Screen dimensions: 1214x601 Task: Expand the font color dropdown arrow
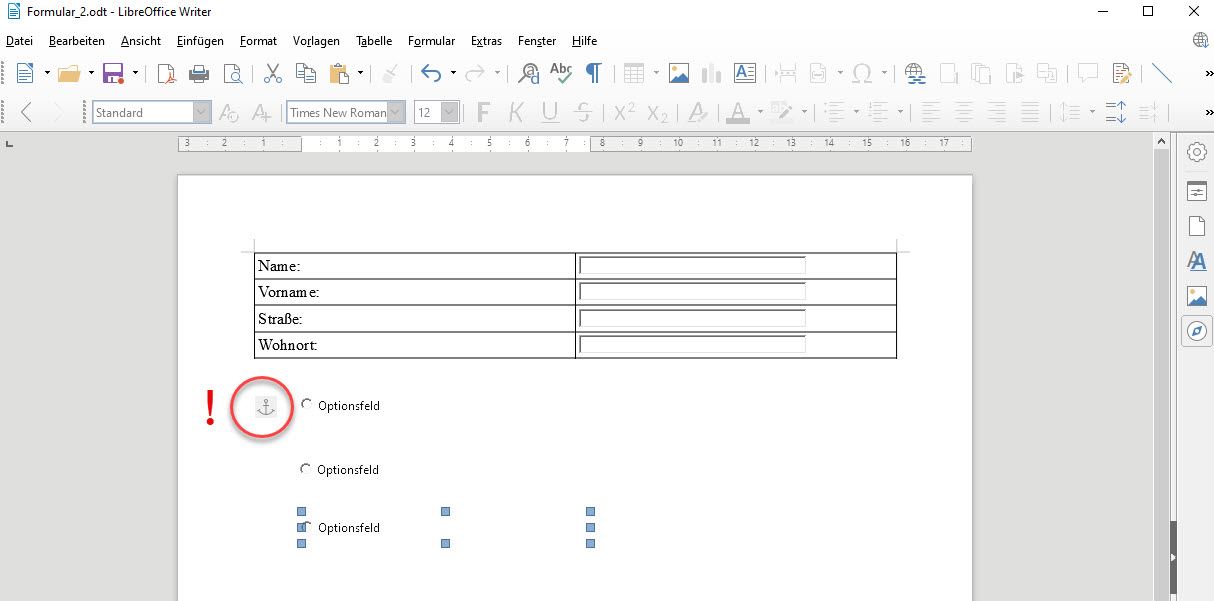pos(760,113)
